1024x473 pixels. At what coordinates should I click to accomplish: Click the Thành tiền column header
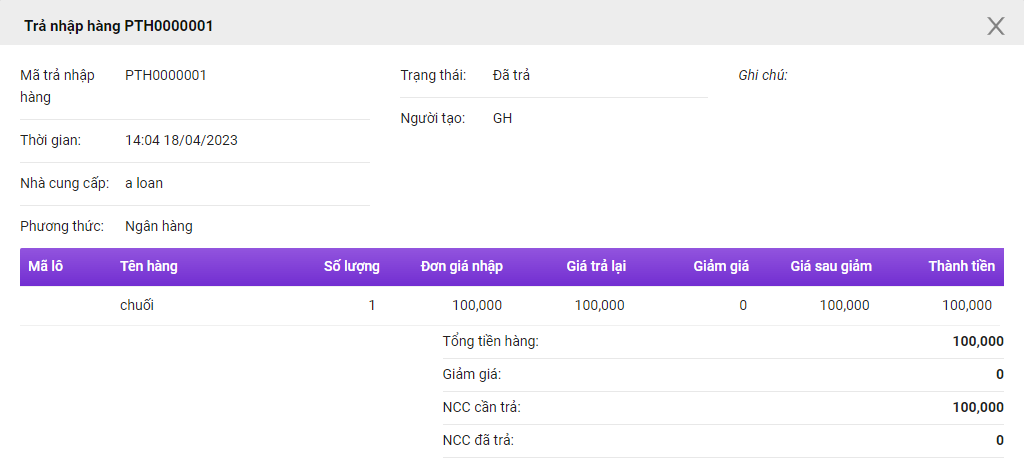coord(961,266)
